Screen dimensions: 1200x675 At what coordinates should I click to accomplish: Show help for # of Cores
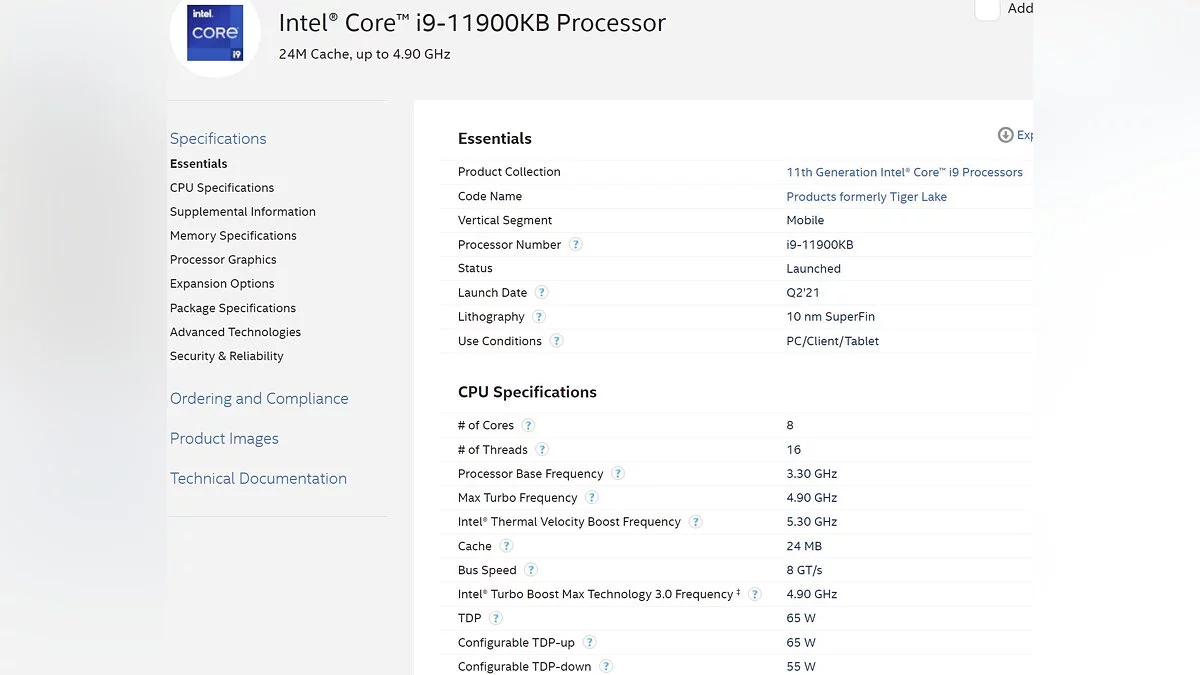point(529,426)
